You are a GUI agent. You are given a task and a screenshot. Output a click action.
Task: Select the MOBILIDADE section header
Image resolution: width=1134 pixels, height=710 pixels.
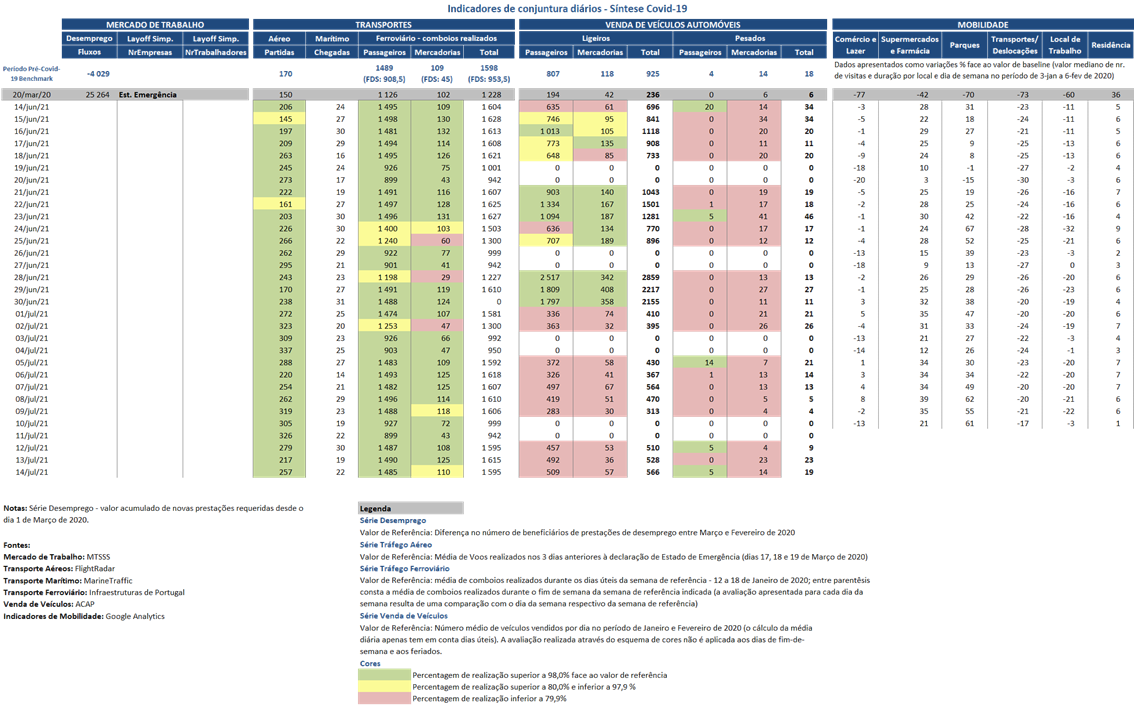pyautogui.click(x=983, y=25)
